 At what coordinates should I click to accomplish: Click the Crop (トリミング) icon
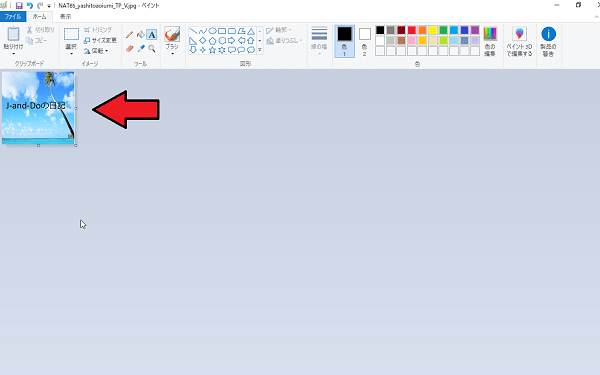coord(87,30)
